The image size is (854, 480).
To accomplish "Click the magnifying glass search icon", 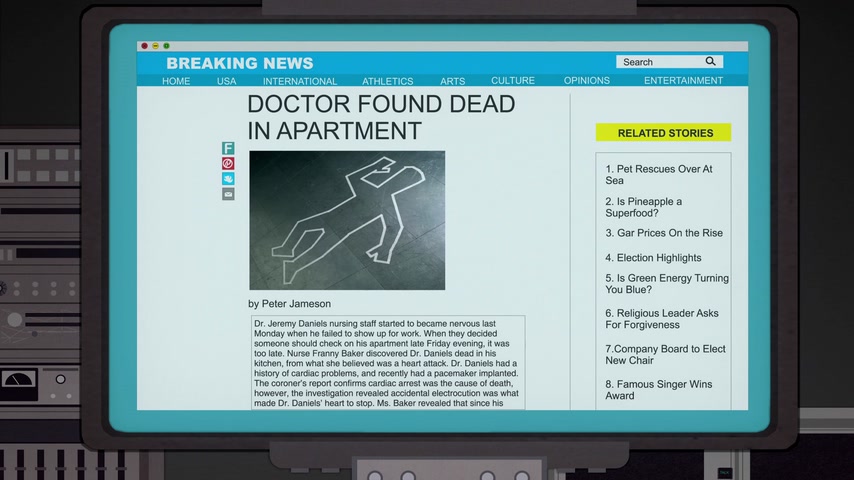I will [x=711, y=62].
